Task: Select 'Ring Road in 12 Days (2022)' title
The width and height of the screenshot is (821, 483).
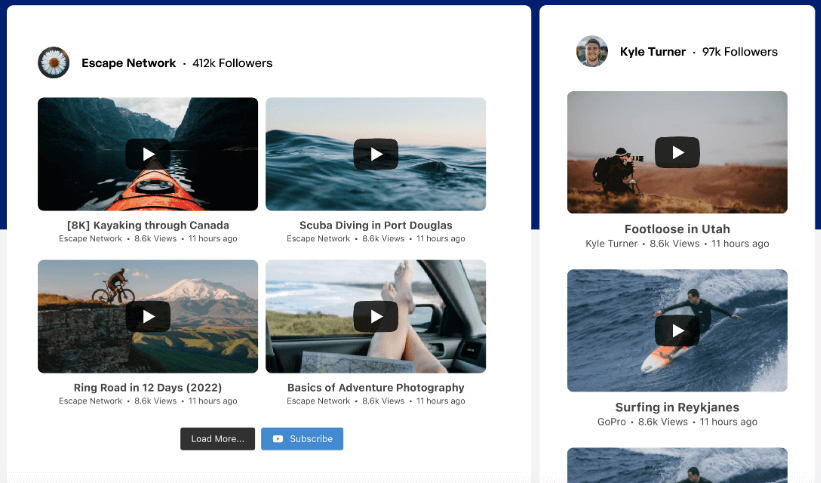Action: click(x=148, y=387)
